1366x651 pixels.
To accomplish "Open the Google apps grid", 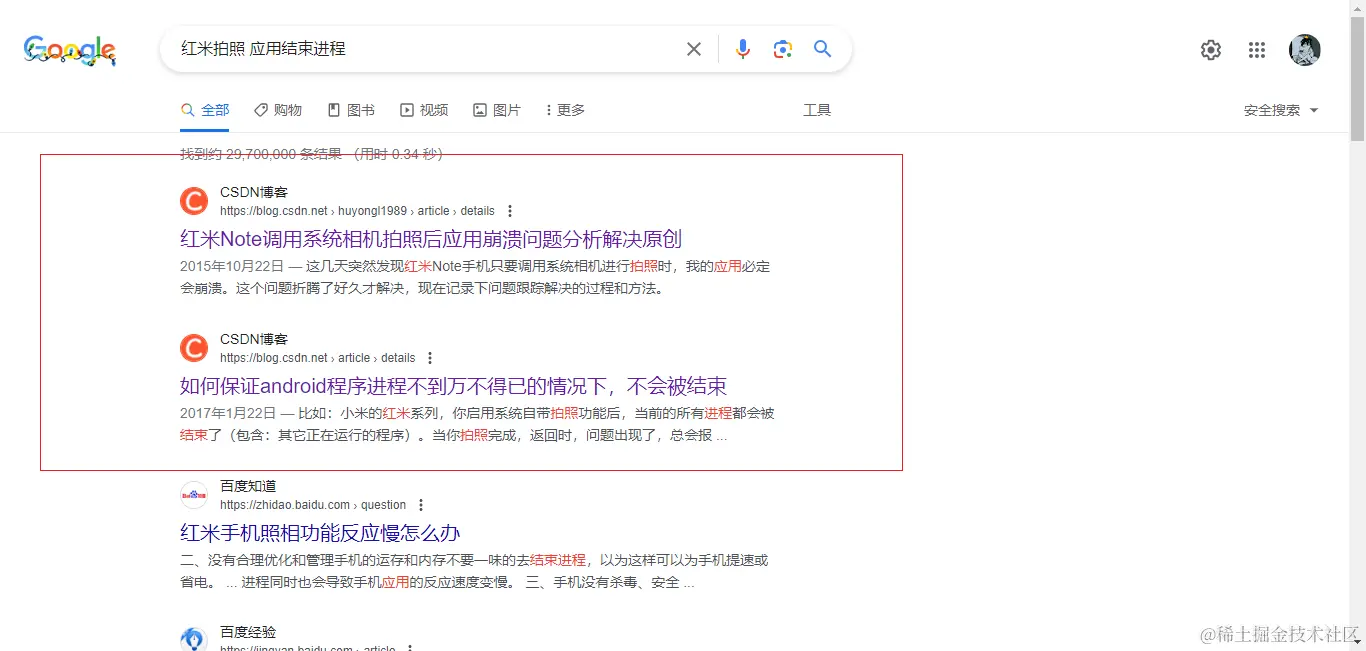I will 1257,50.
